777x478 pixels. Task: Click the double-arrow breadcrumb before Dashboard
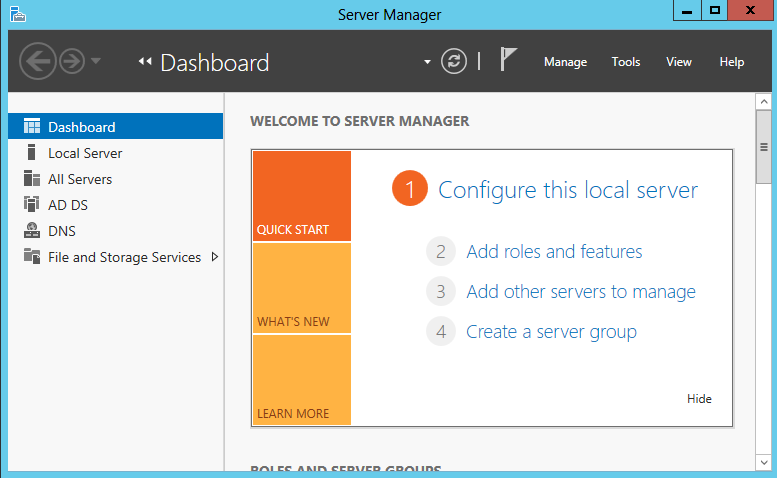click(145, 61)
